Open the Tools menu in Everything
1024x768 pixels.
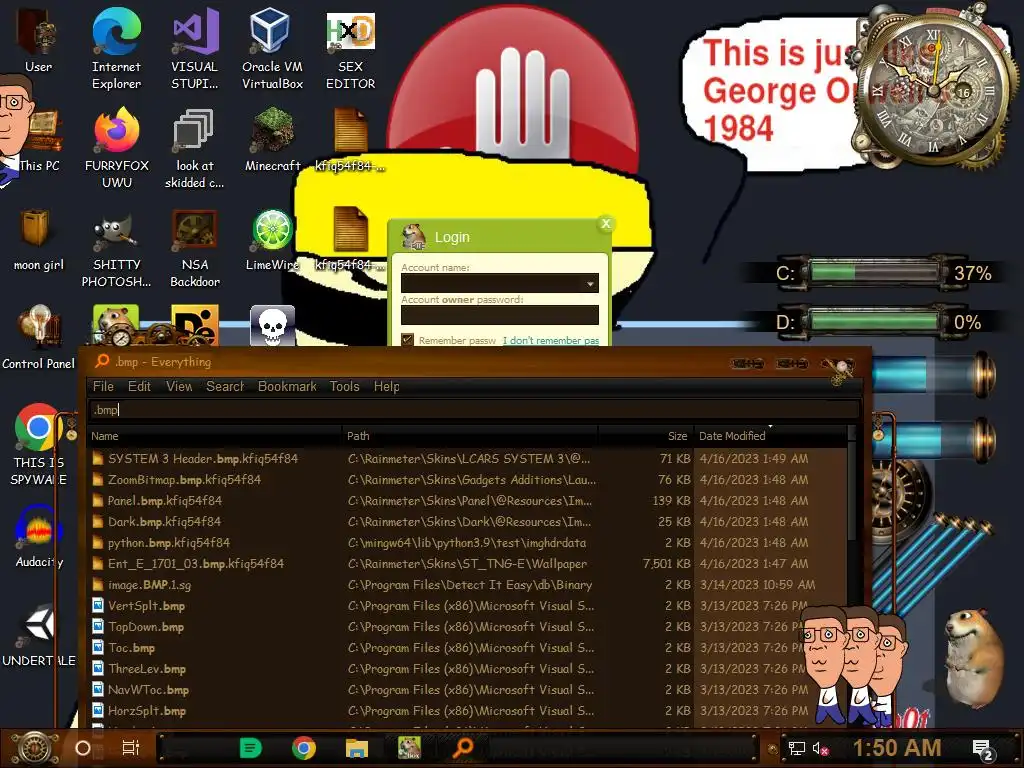point(345,387)
